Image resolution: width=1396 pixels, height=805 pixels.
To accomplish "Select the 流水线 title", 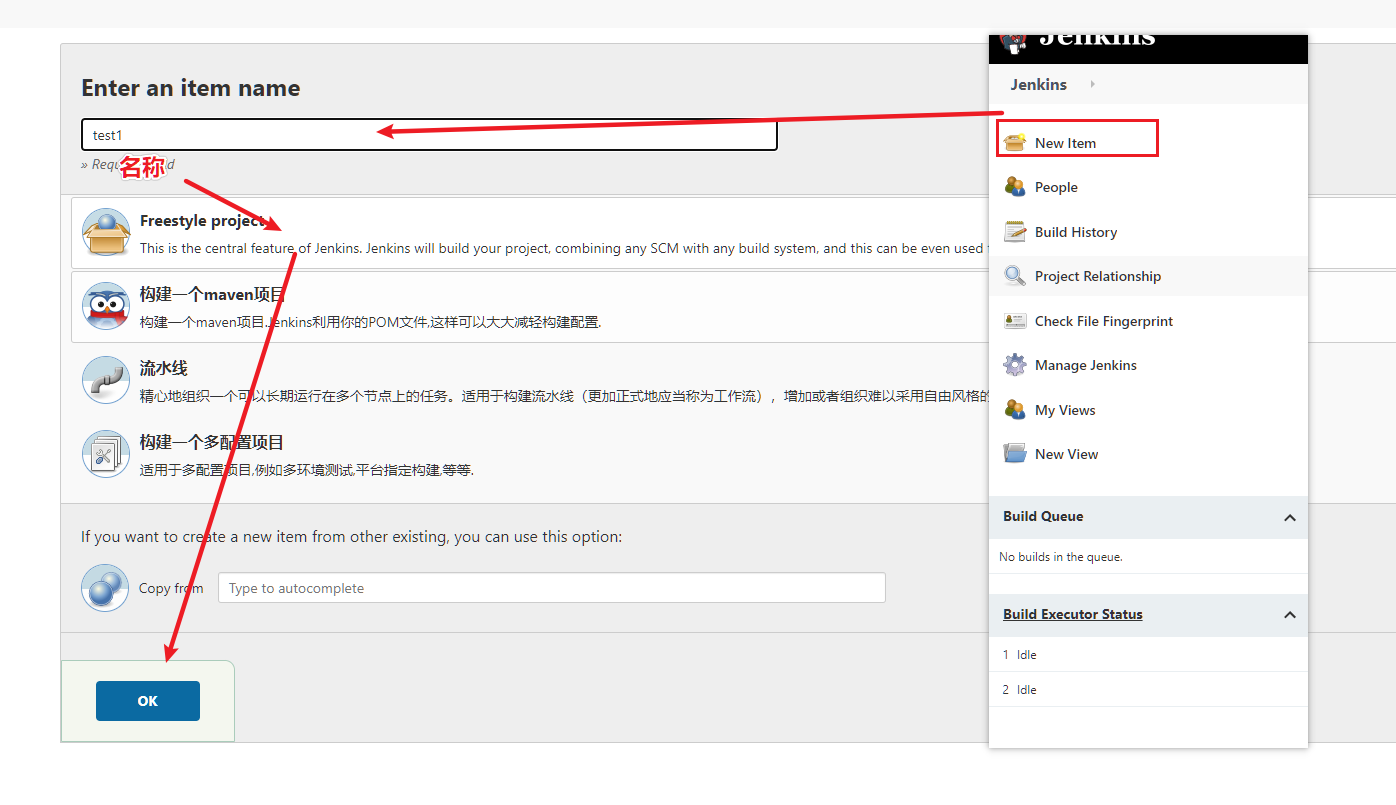I will [x=164, y=368].
